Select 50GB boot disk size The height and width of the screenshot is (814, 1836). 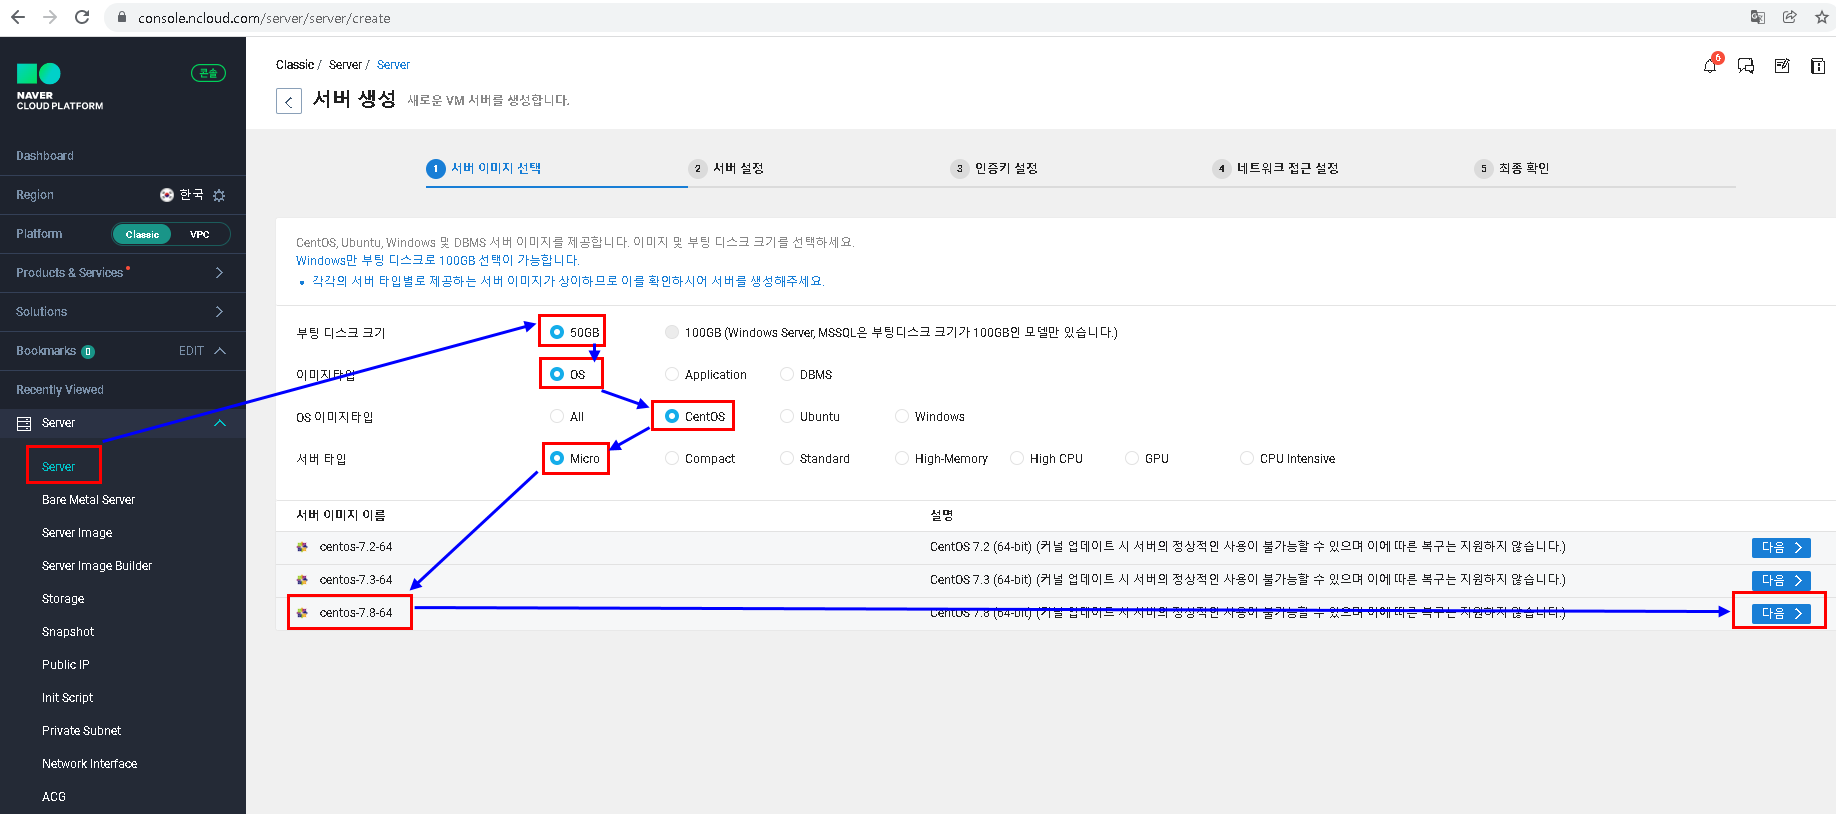557,332
